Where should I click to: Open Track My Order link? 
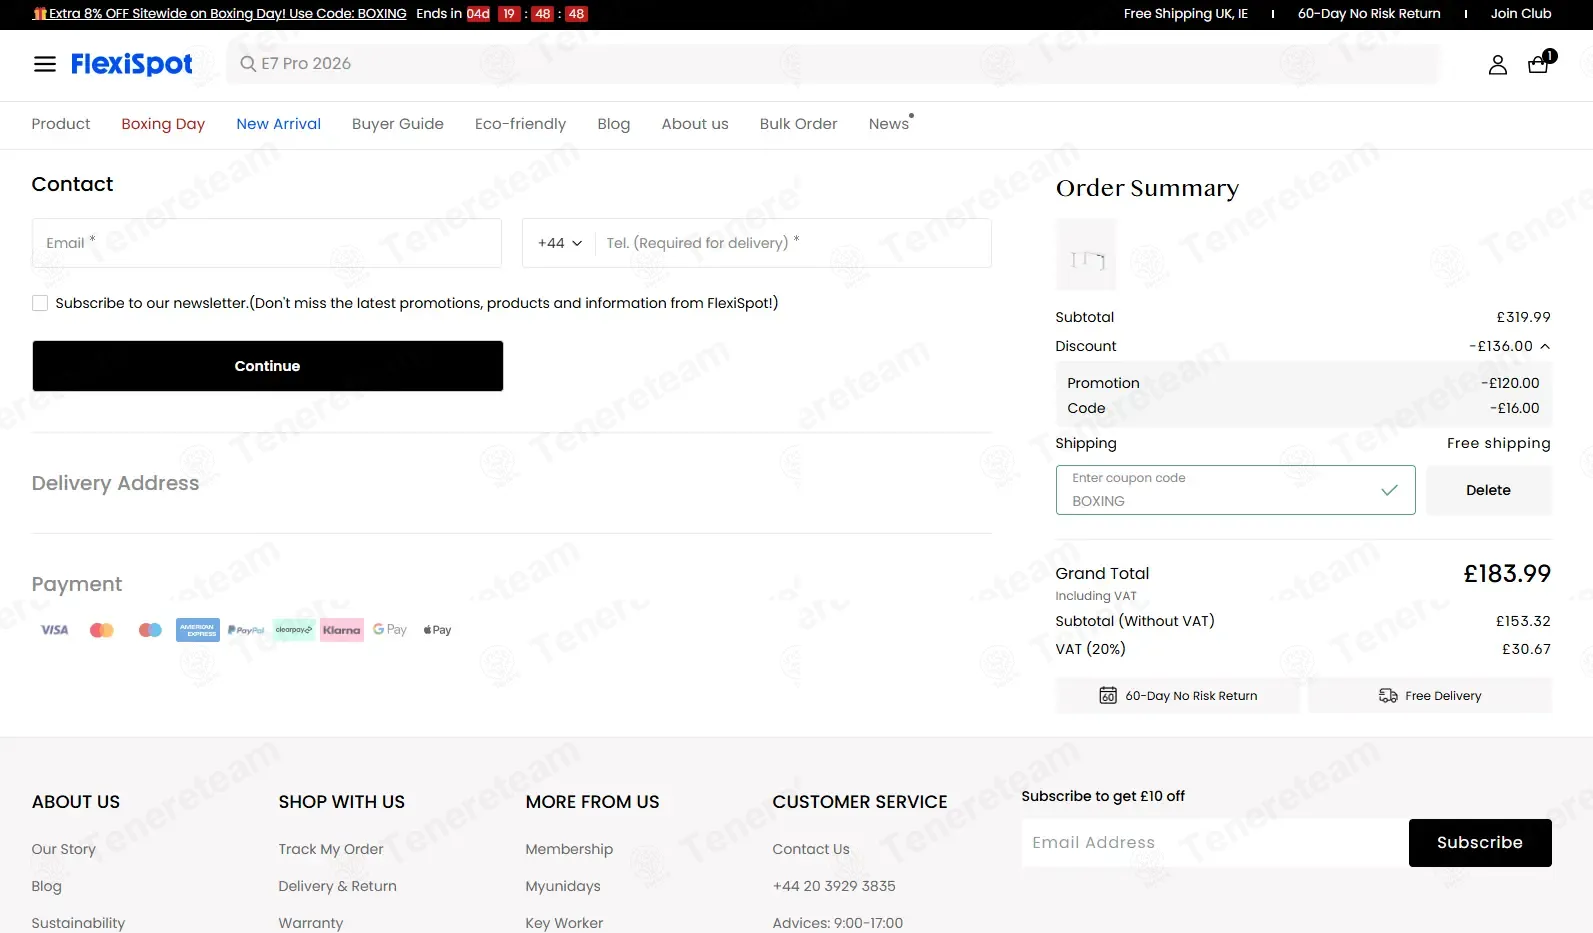point(331,849)
